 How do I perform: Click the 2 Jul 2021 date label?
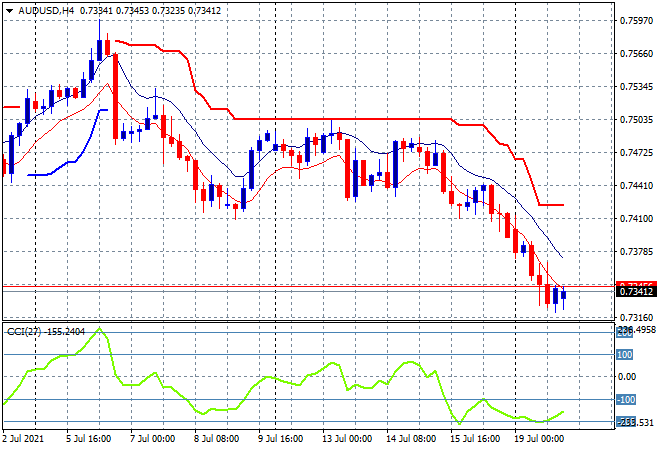point(25,439)
